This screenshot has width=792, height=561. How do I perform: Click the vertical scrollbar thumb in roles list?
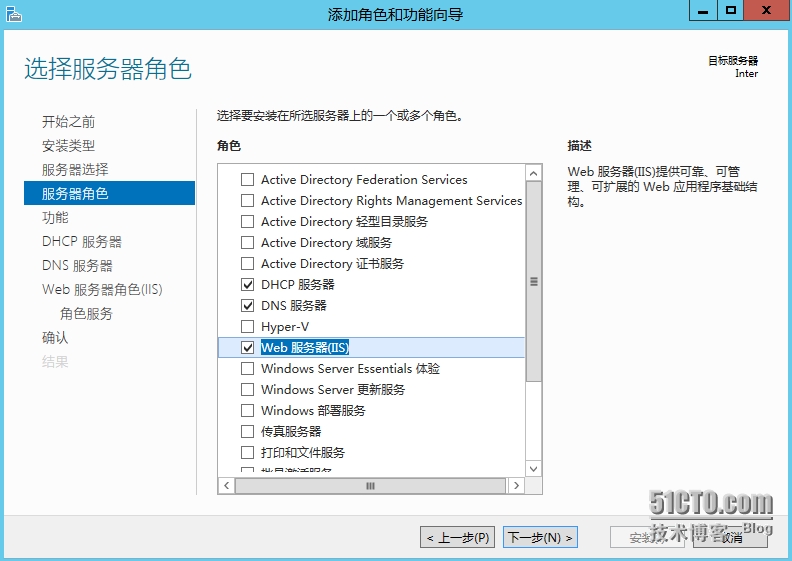tap(533, 282)
